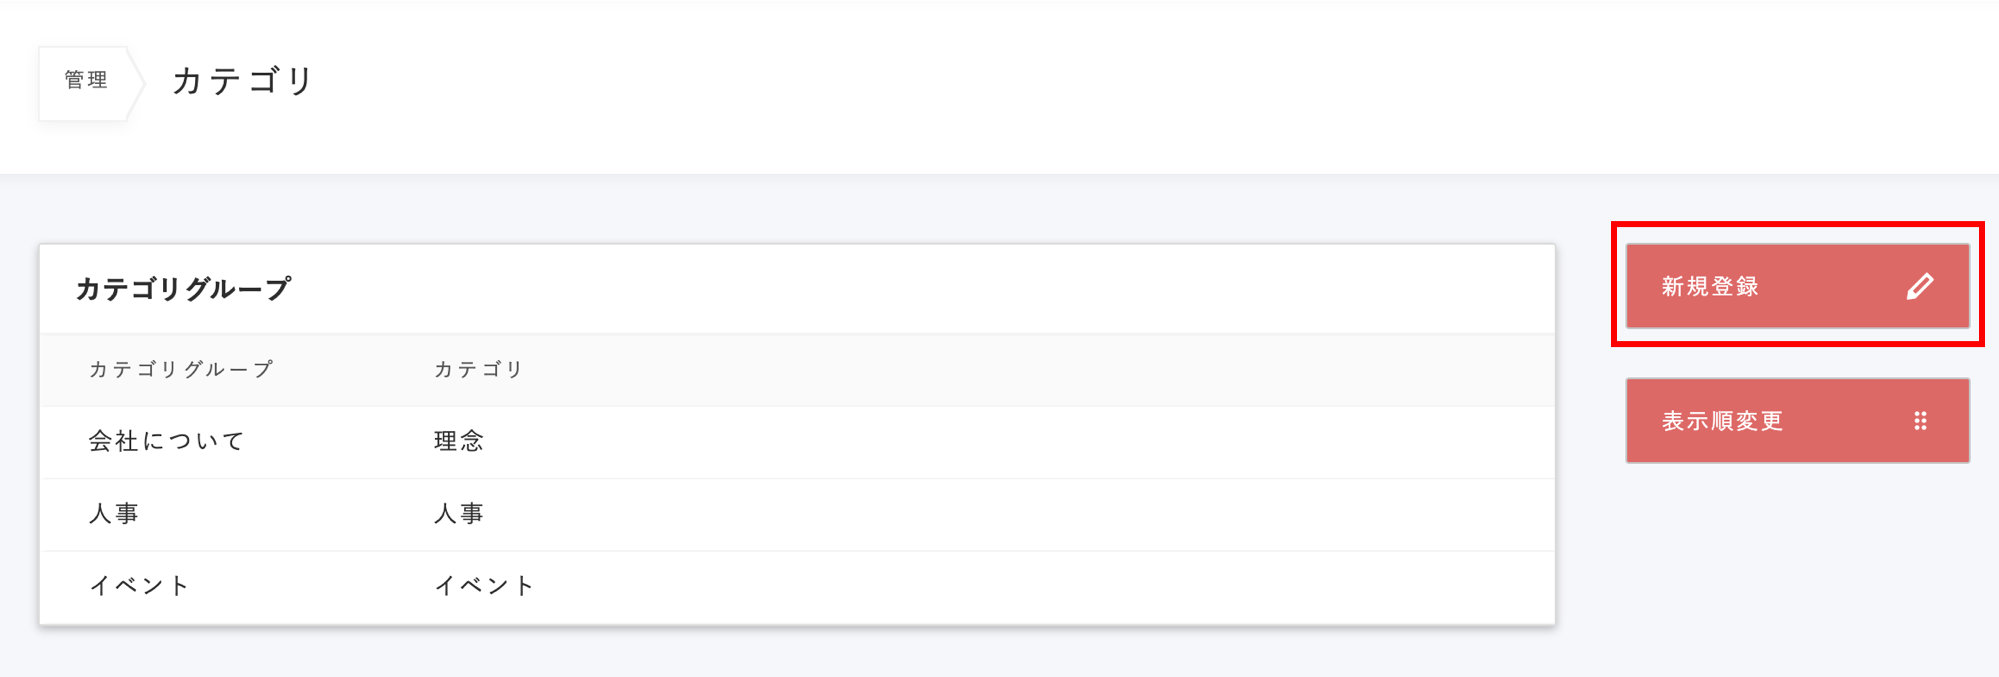Select the 理念 category cell
The height and width of the screenshot is (677, 1999).
coord(459,441)
